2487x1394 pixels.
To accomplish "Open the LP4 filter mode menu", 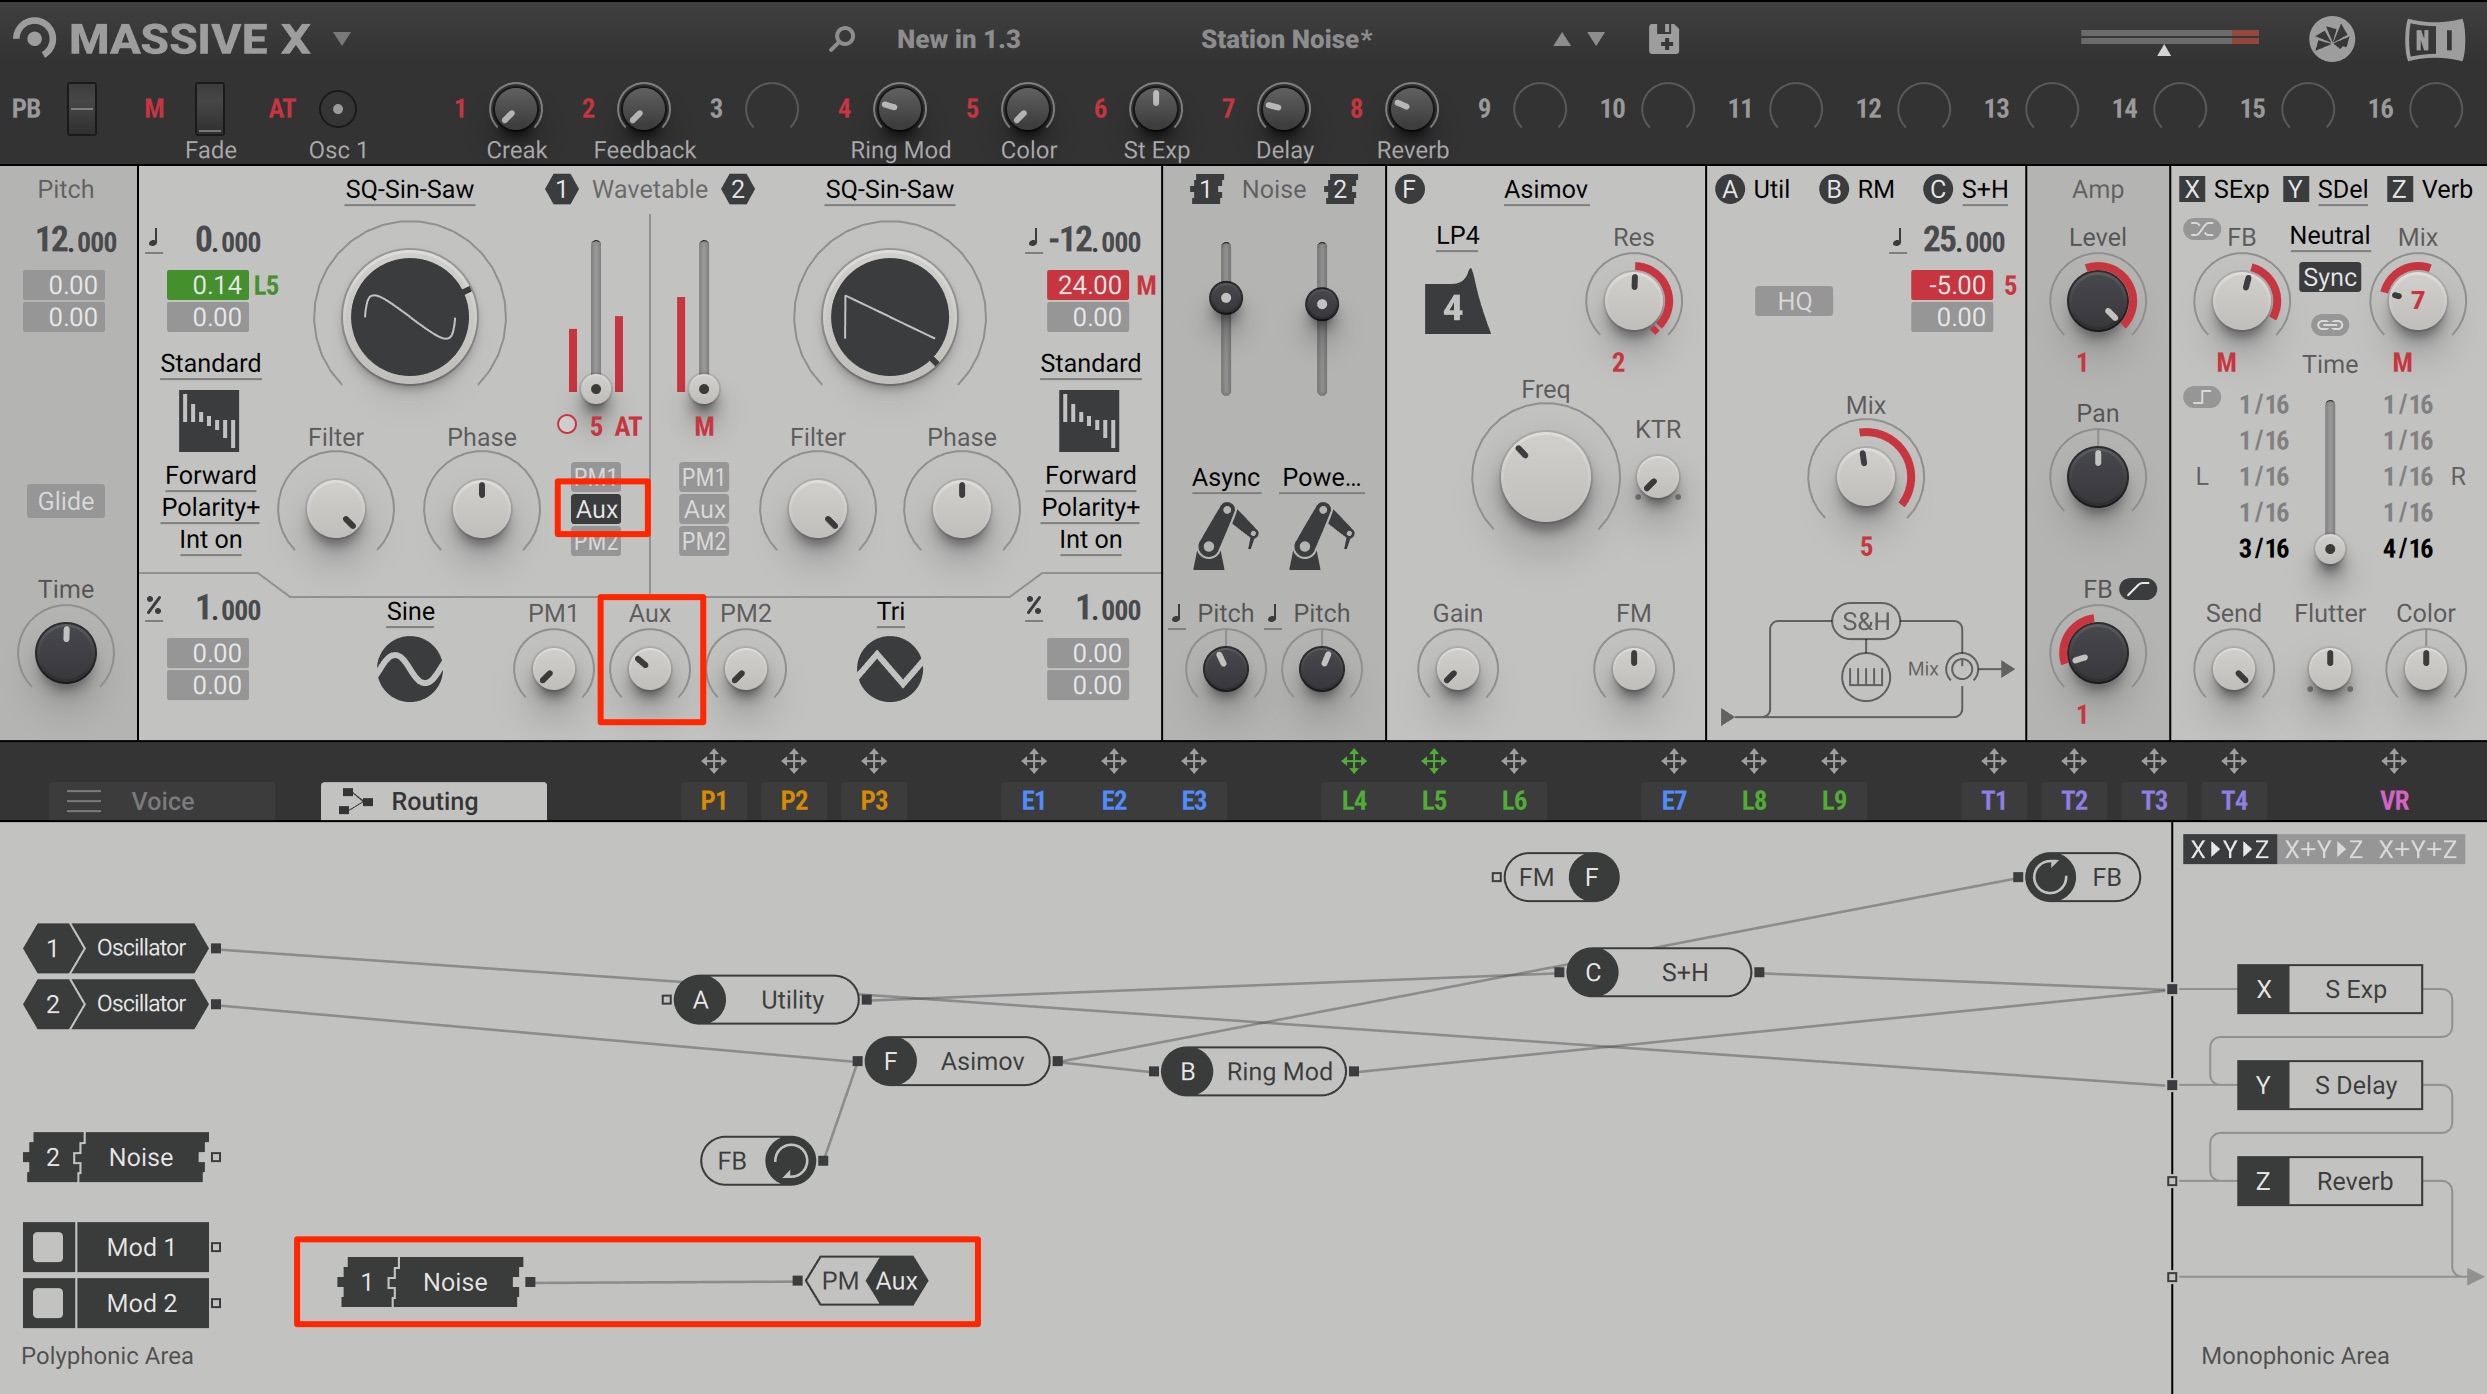I will [1457, 235].
